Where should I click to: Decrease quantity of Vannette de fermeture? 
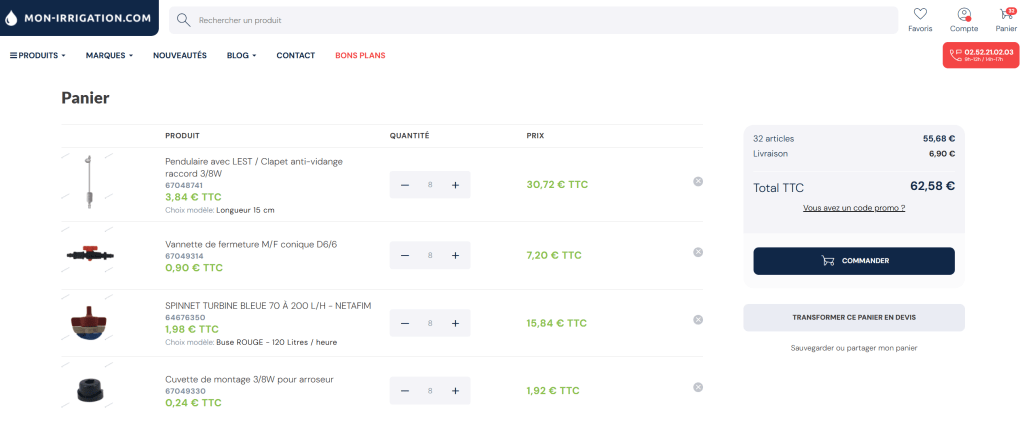click(x=405, y=256)
